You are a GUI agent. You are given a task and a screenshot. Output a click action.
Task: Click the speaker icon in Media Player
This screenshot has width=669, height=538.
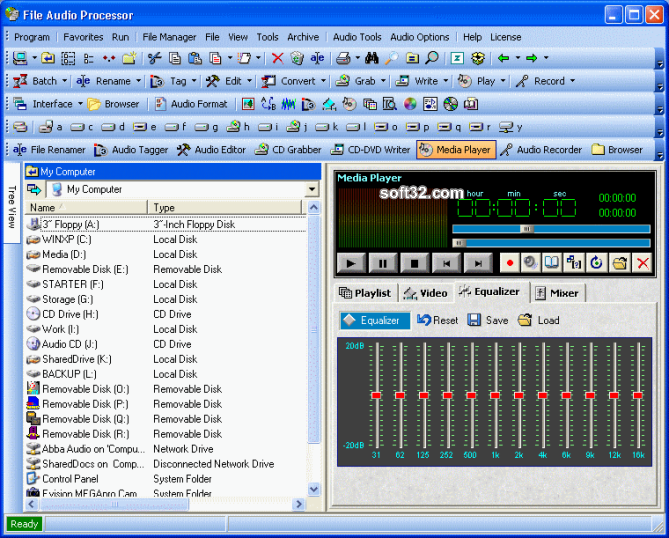530,263
